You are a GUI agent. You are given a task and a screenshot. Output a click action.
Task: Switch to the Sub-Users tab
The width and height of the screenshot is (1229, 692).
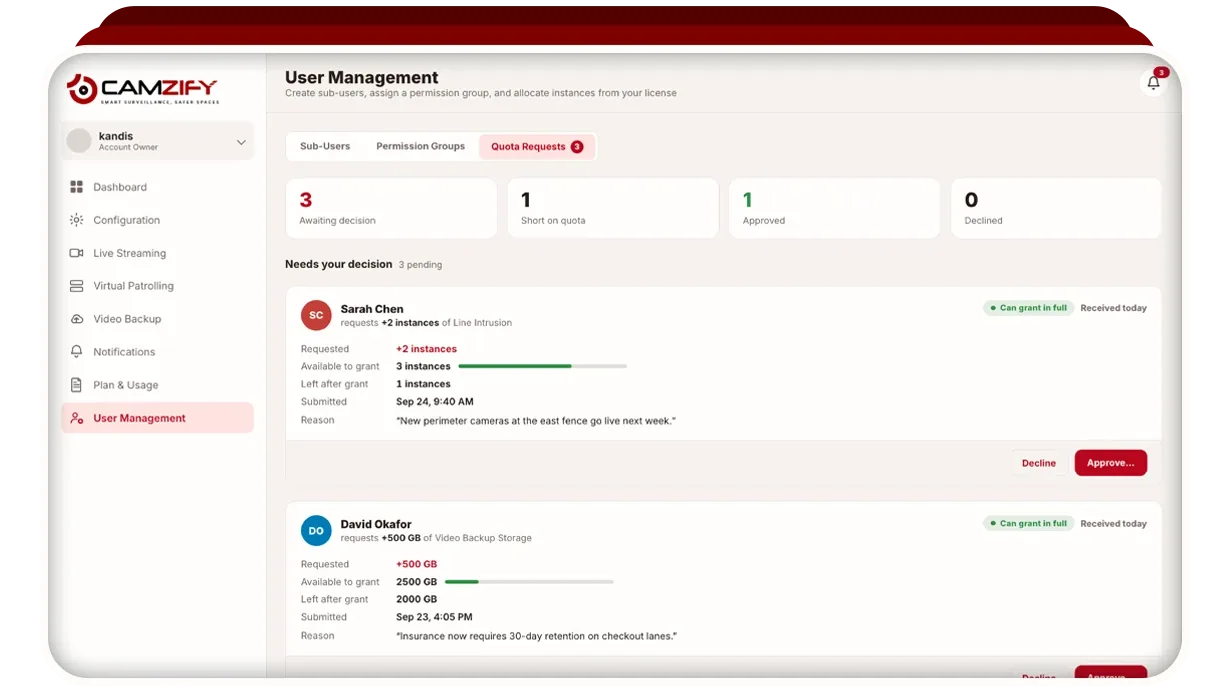325,146
